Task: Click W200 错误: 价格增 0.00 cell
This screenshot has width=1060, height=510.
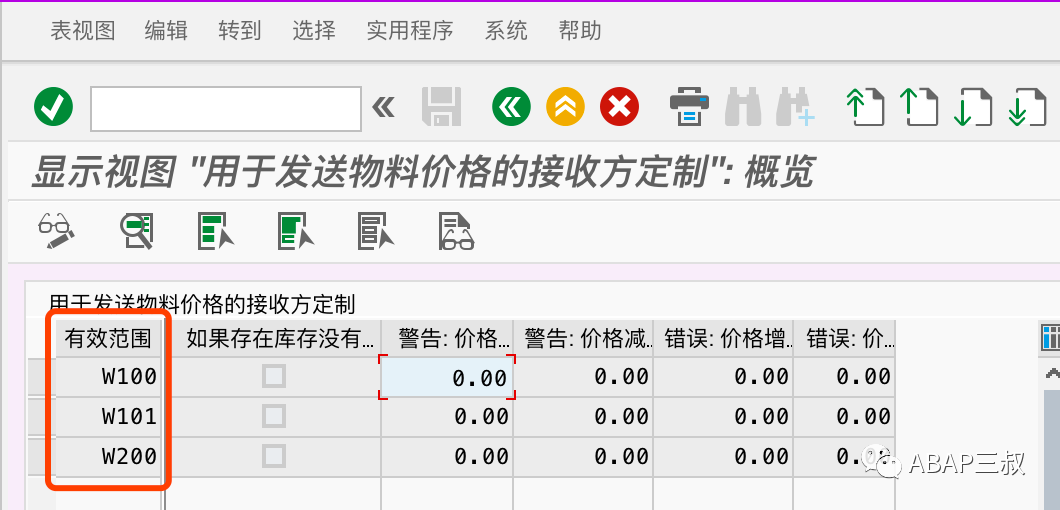Action: pyautogui.click(x=723, y=457)
